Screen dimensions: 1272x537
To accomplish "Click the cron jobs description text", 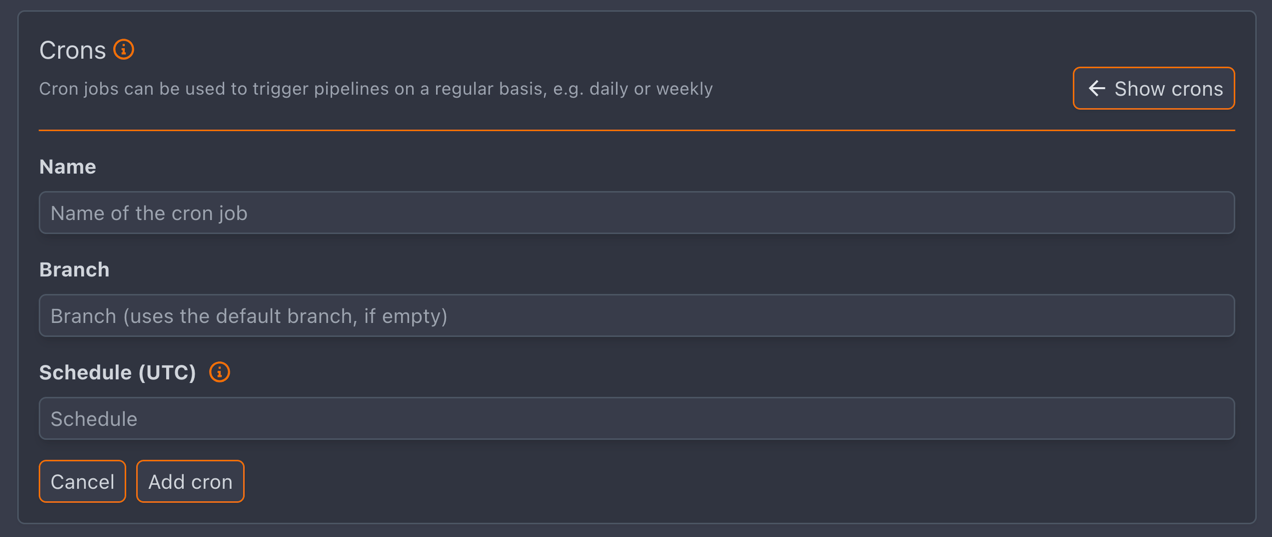I will [376, 89].
